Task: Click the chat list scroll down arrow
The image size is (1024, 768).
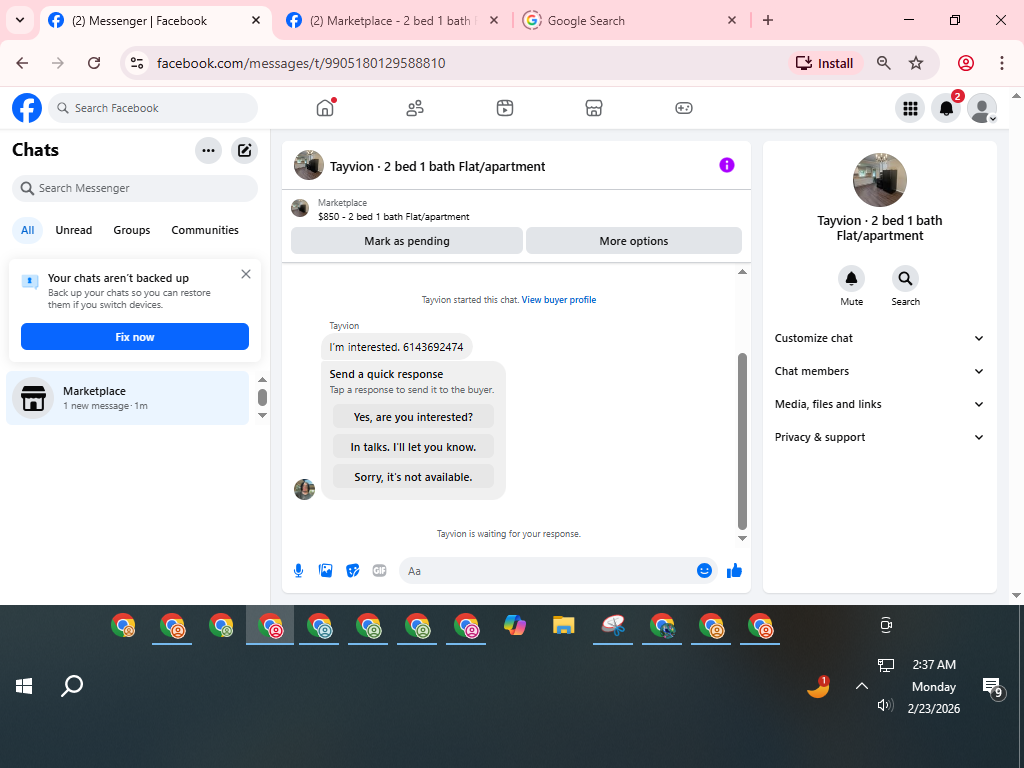Action: point(263,415)
